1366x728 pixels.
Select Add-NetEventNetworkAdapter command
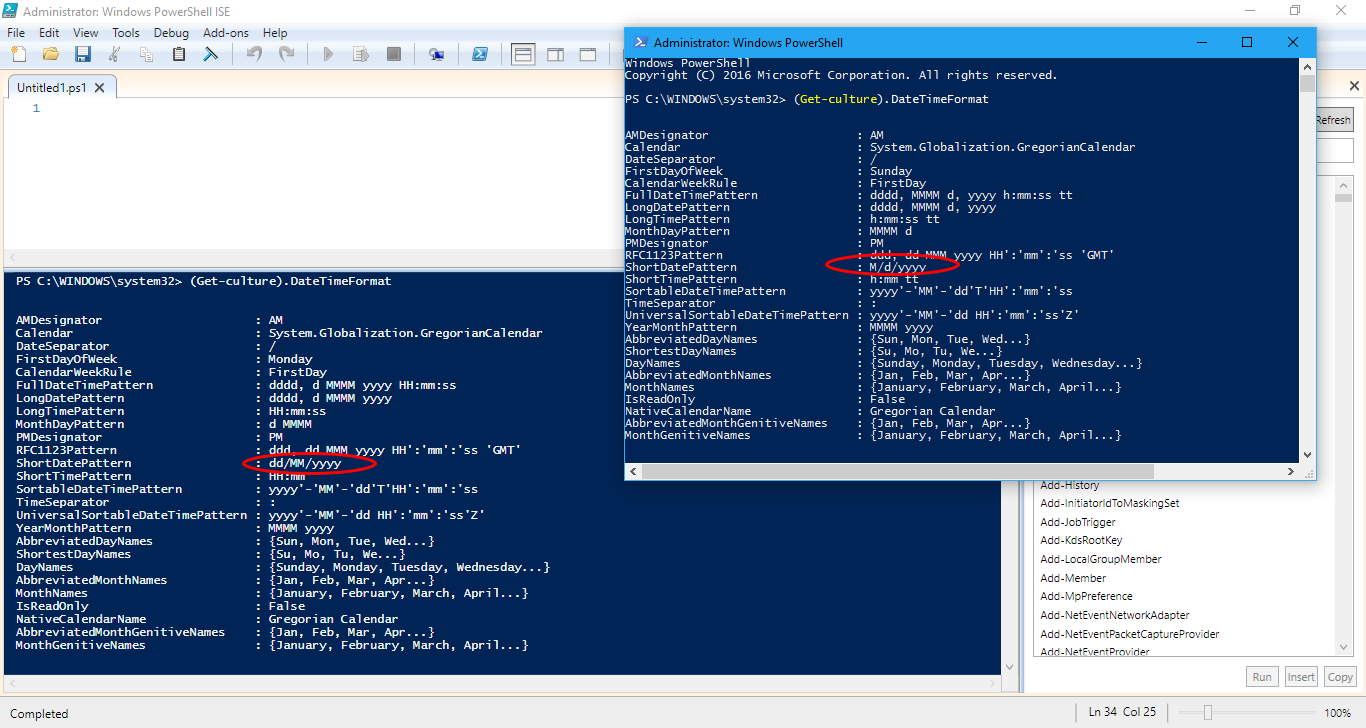tap(1115, 615)
